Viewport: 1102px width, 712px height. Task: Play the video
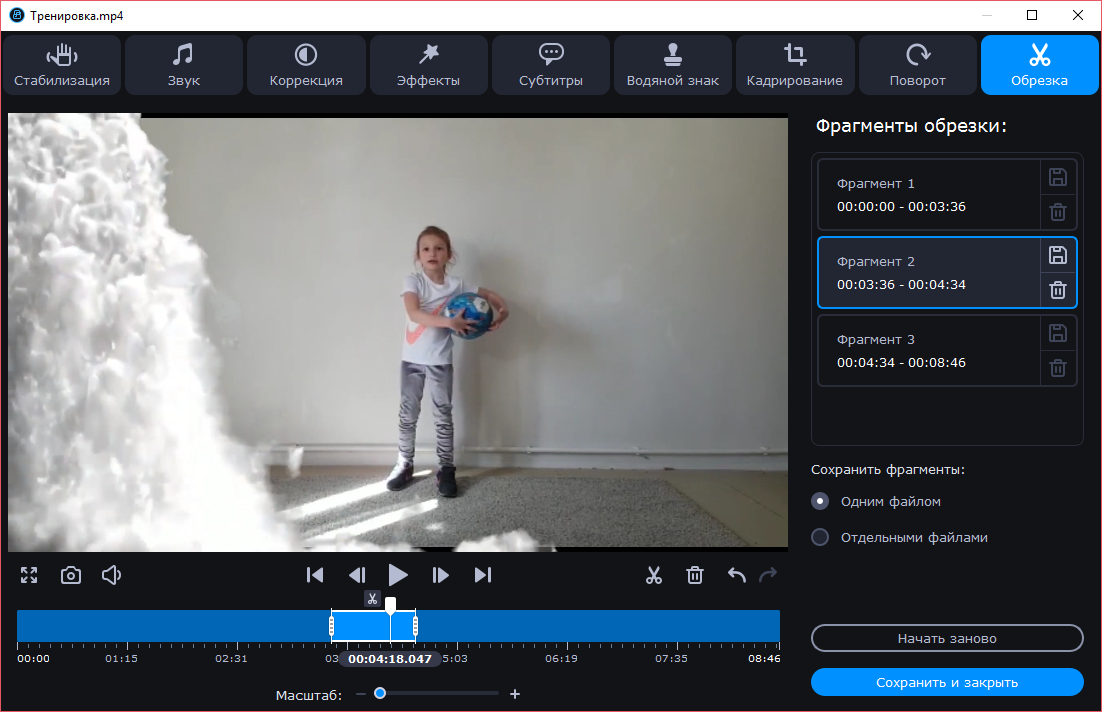coord(398,575)
